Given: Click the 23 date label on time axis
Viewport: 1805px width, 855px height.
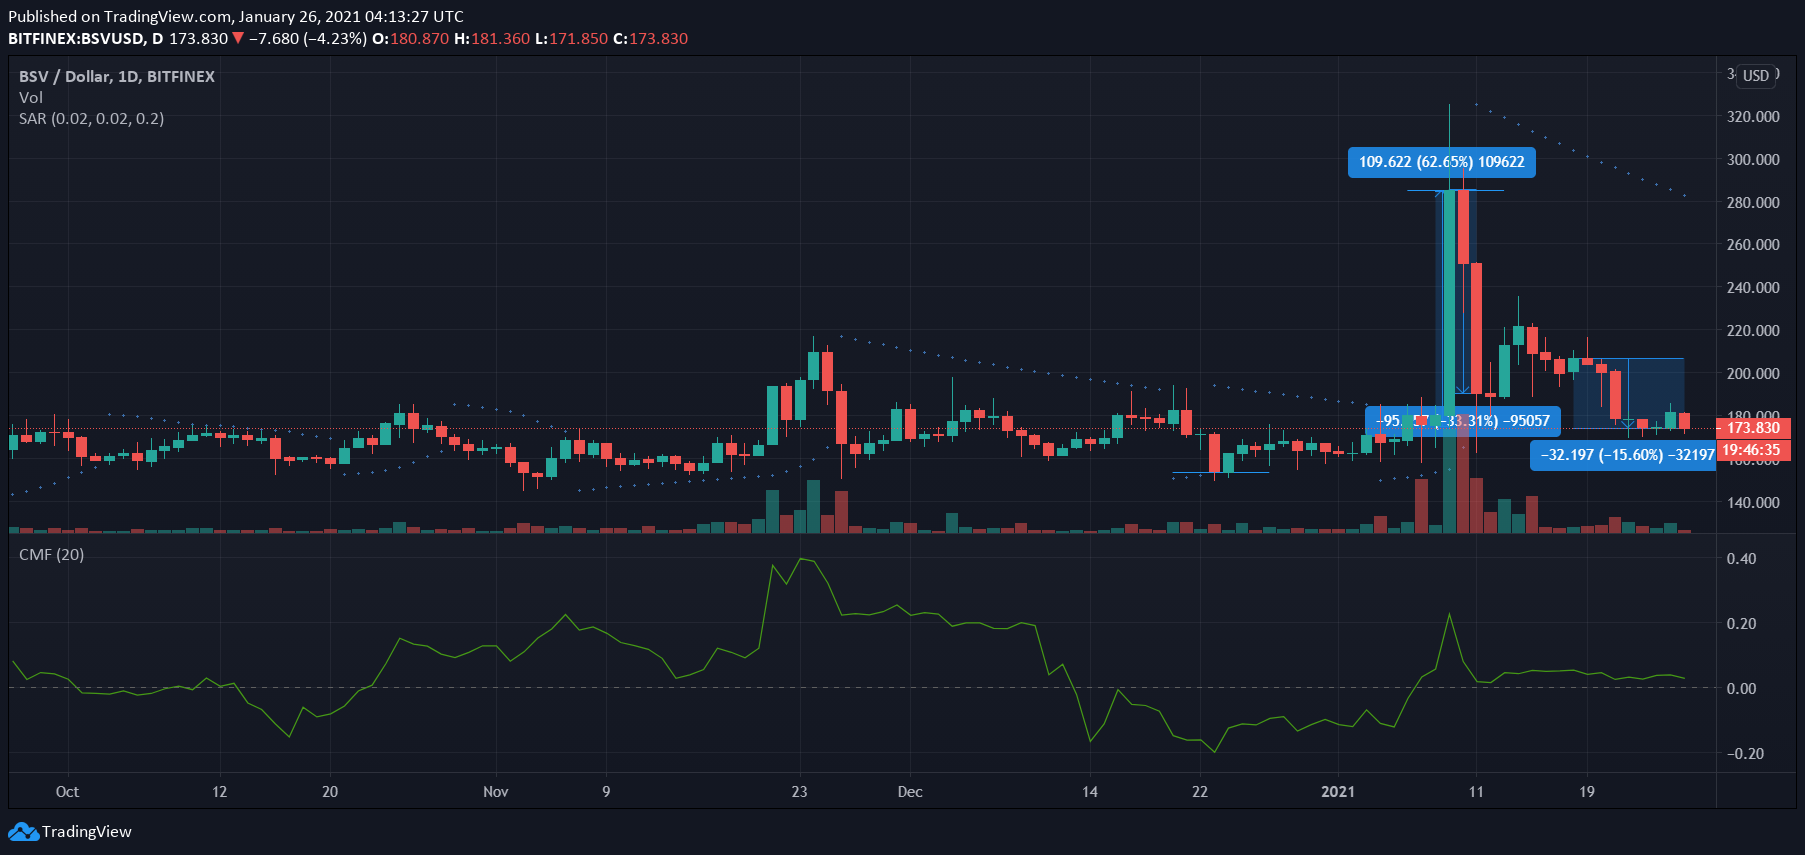Looking at the screenshot, I should (x=799, y=791).
